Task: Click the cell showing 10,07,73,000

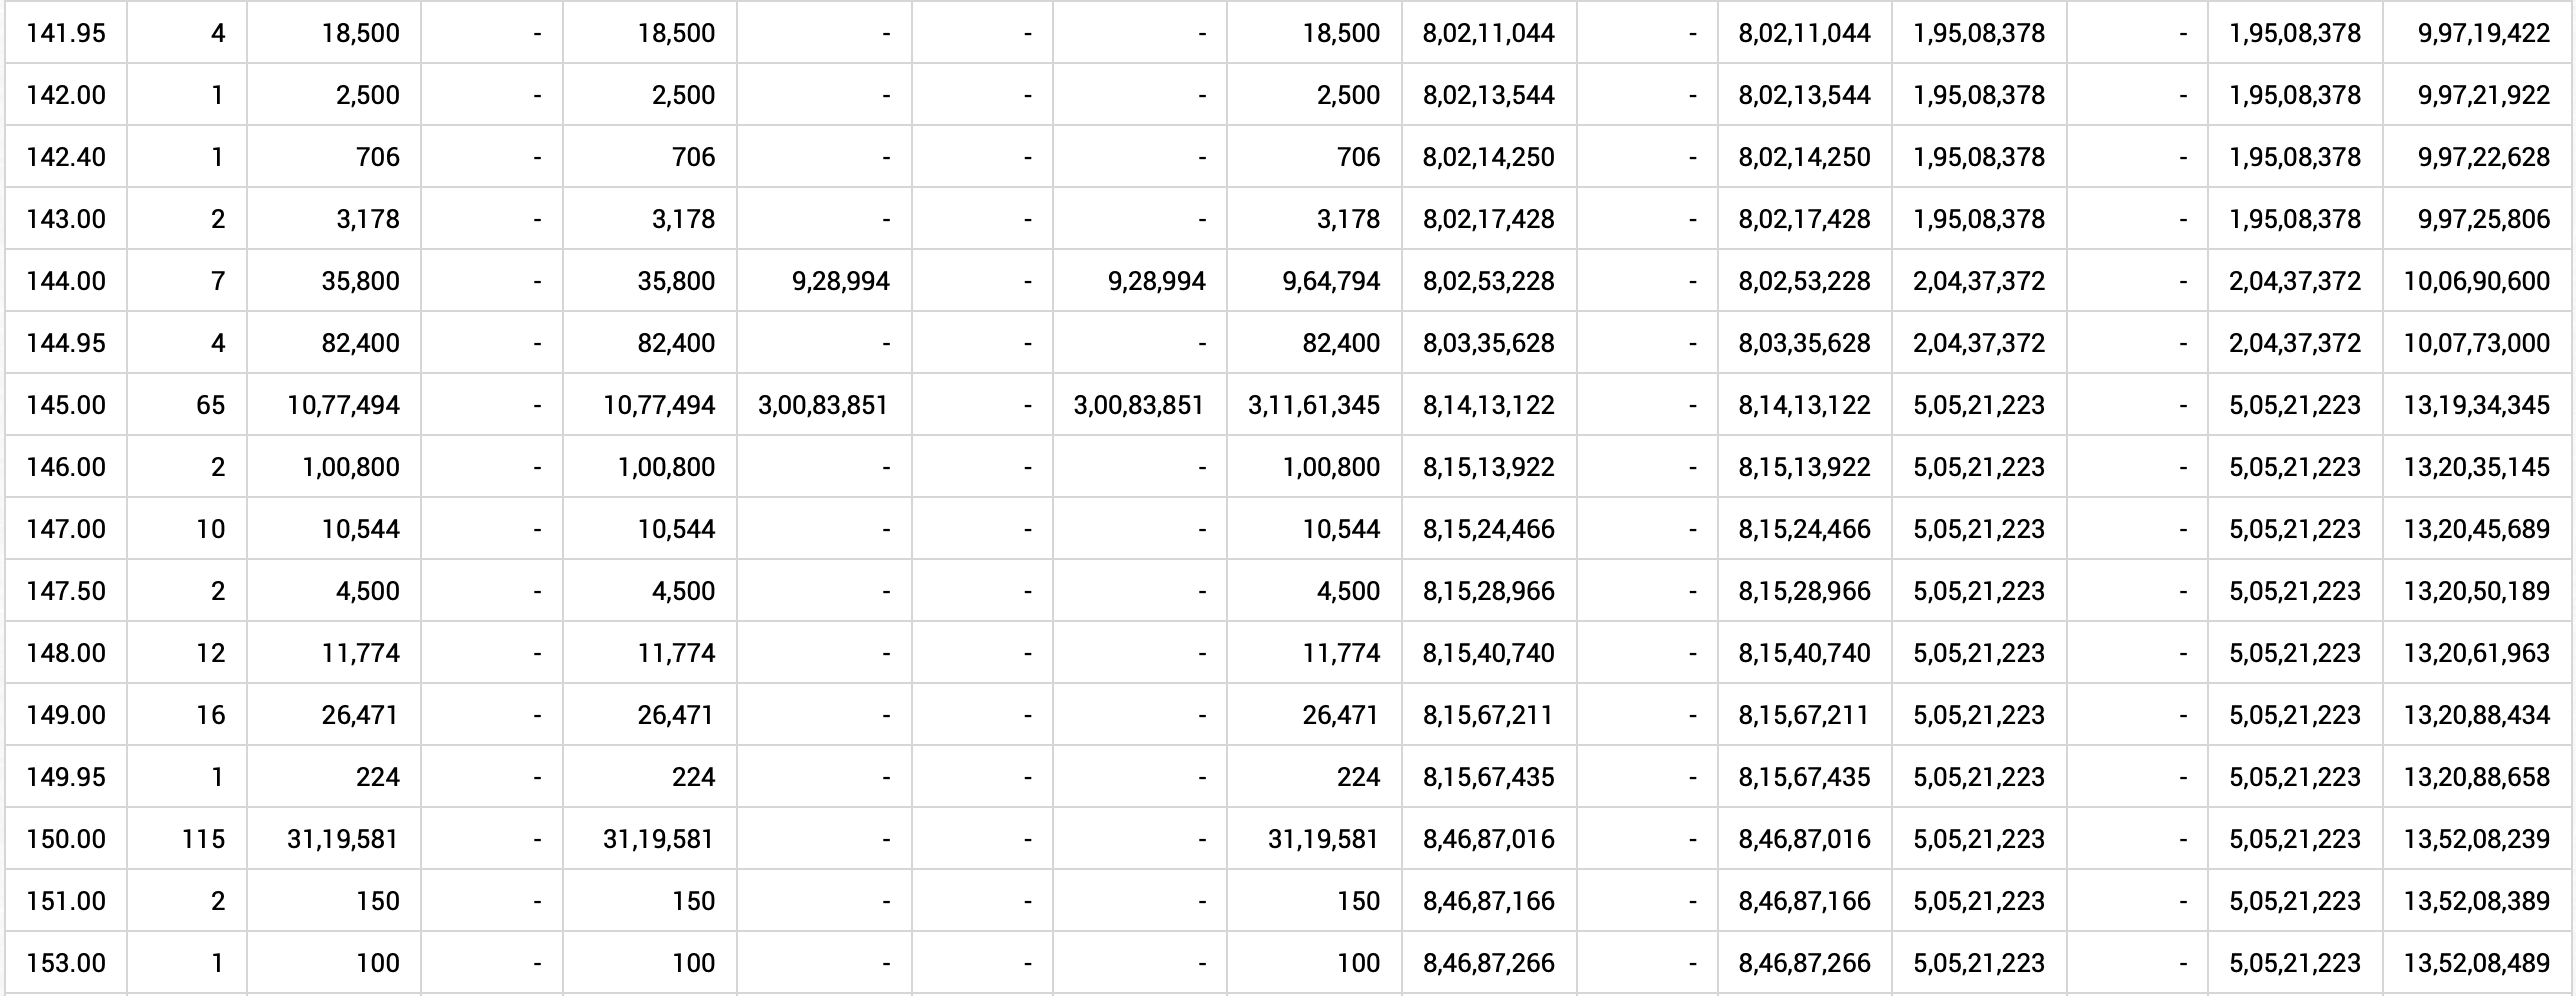Action: [x=2476, y=343]
